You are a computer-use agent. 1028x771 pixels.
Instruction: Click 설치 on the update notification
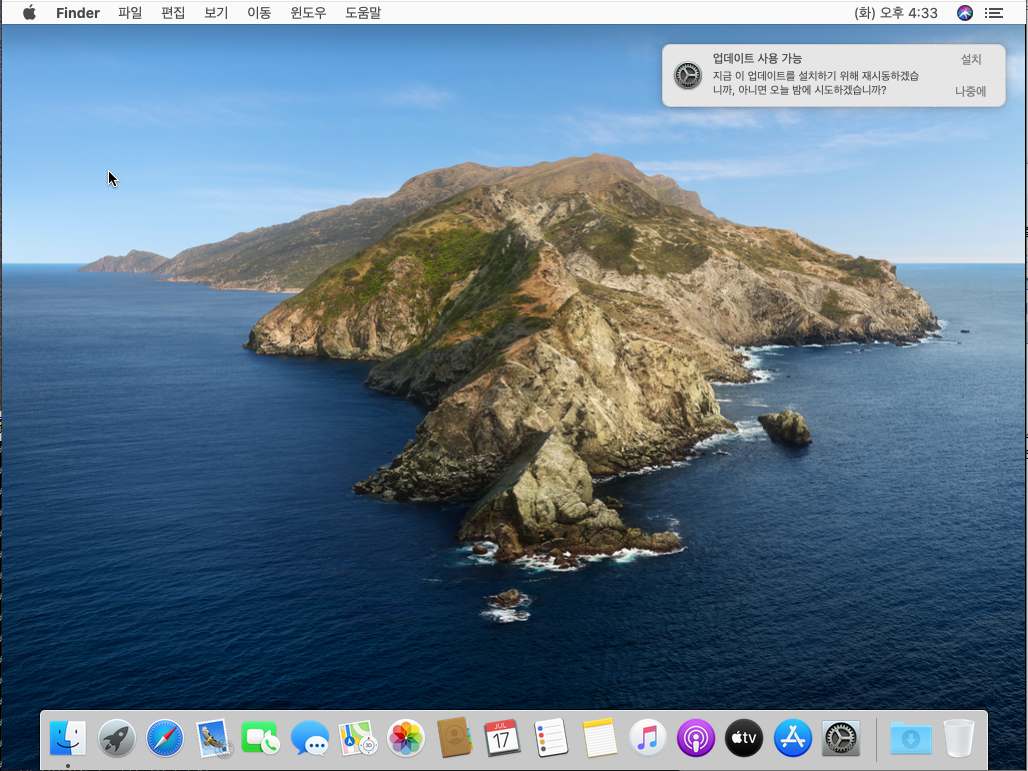pyautogui.click(x=970, y=59)
